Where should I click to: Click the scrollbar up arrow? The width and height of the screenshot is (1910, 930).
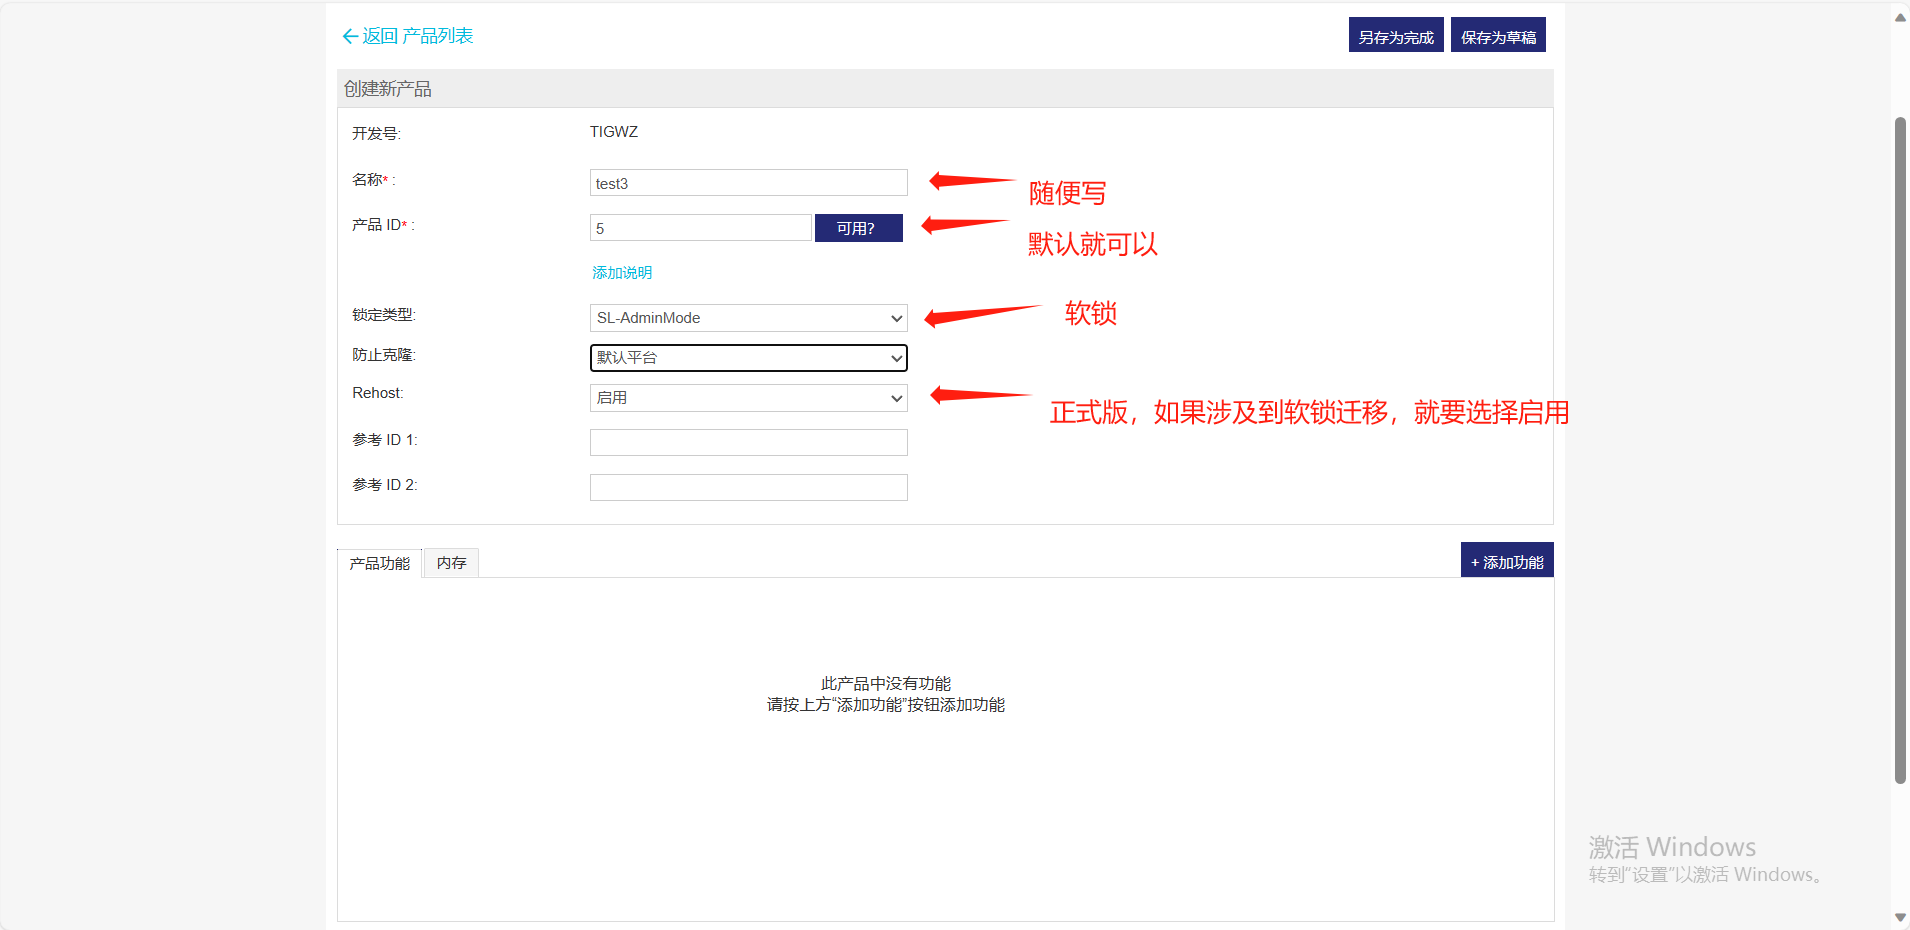click(x=1900, y=17)
